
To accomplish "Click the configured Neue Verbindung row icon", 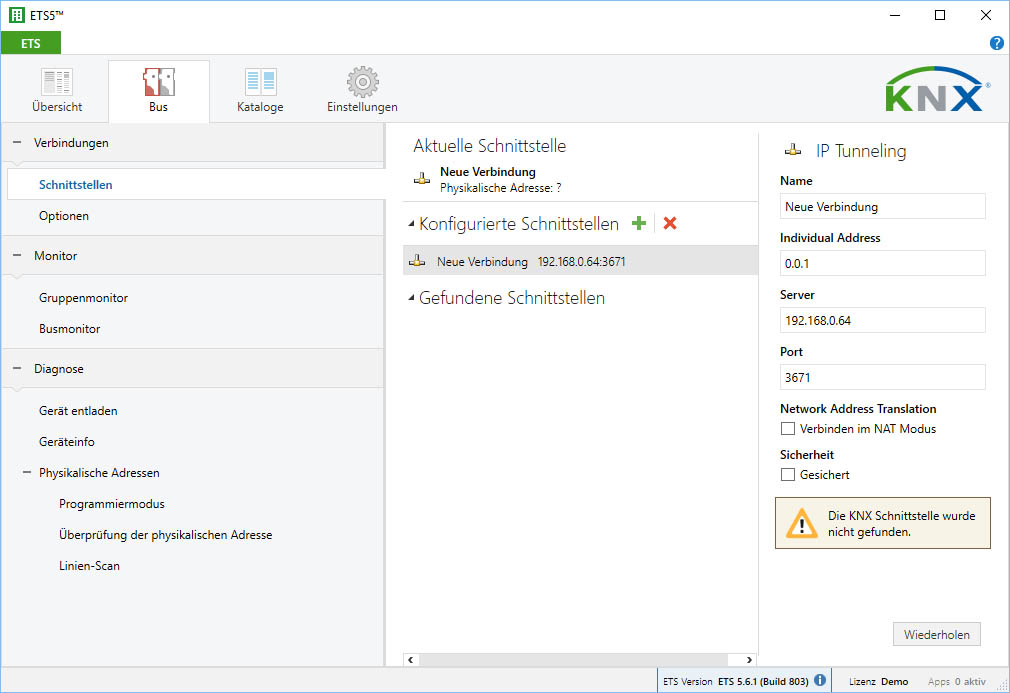I will (x=417, y=261).
